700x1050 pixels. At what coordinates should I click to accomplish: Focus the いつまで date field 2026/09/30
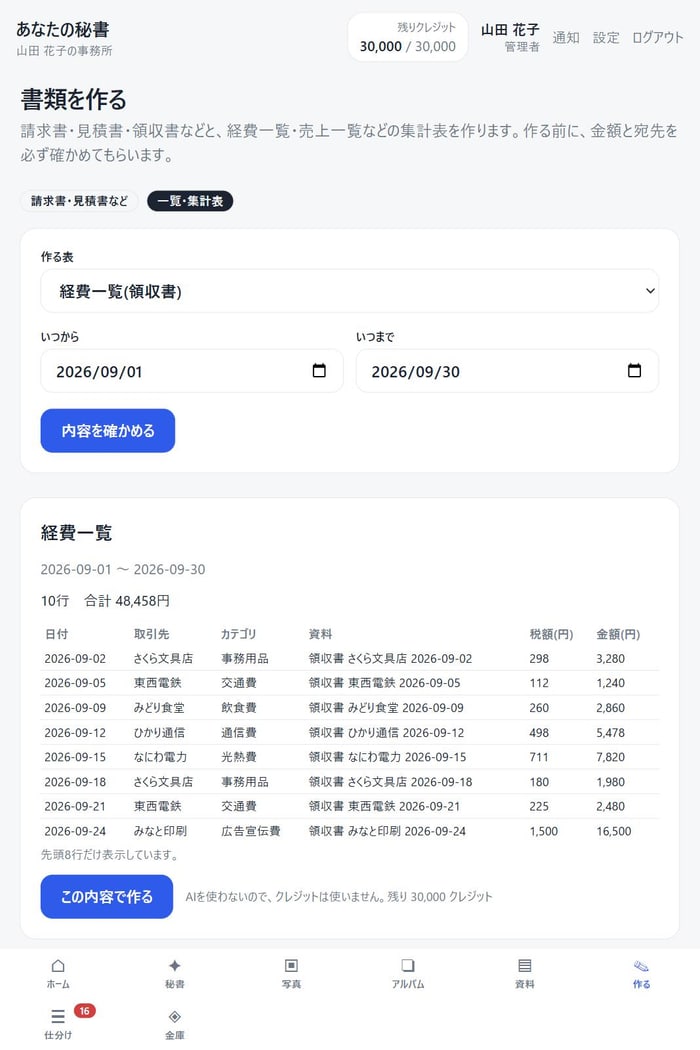pyautogui.click(x=507, y=371)
